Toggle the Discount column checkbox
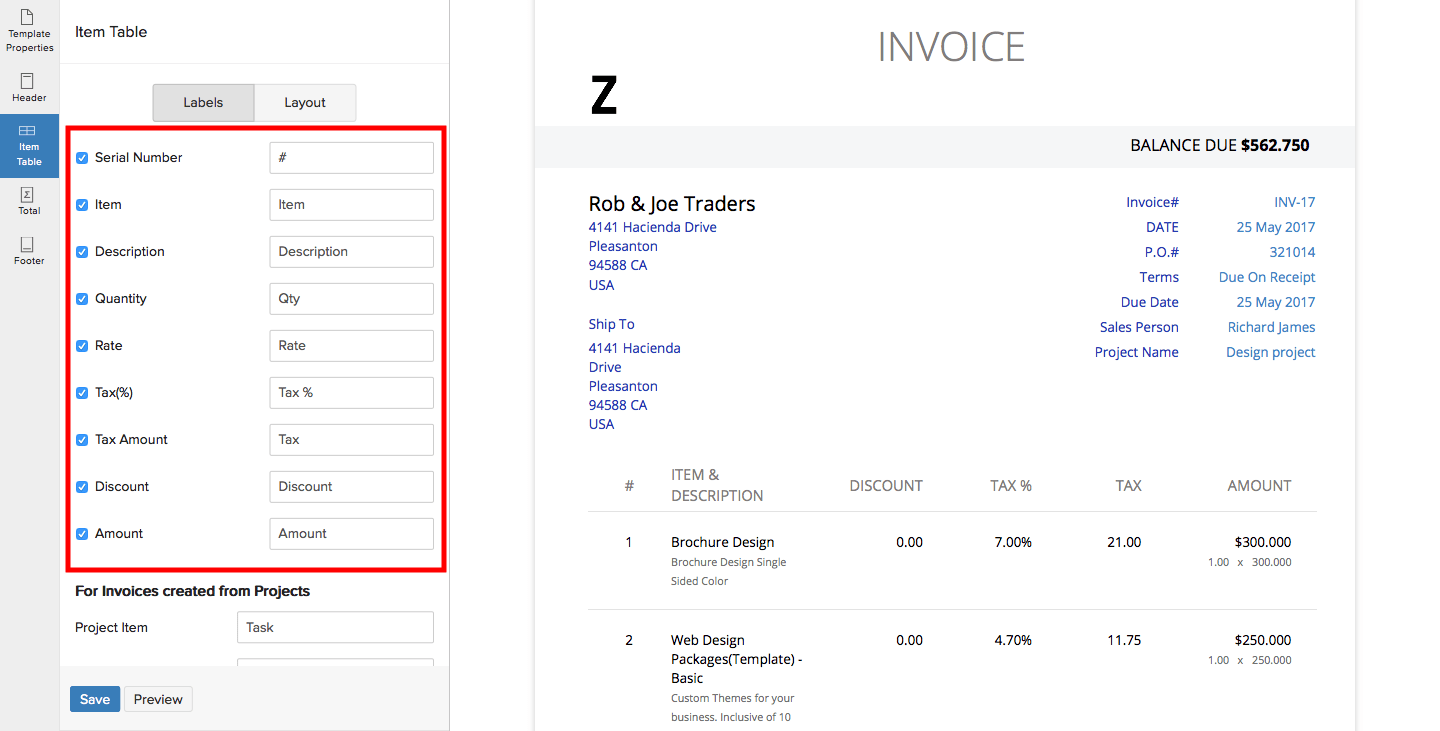Screen dimensions: 1440x731 tap(82, 487)
